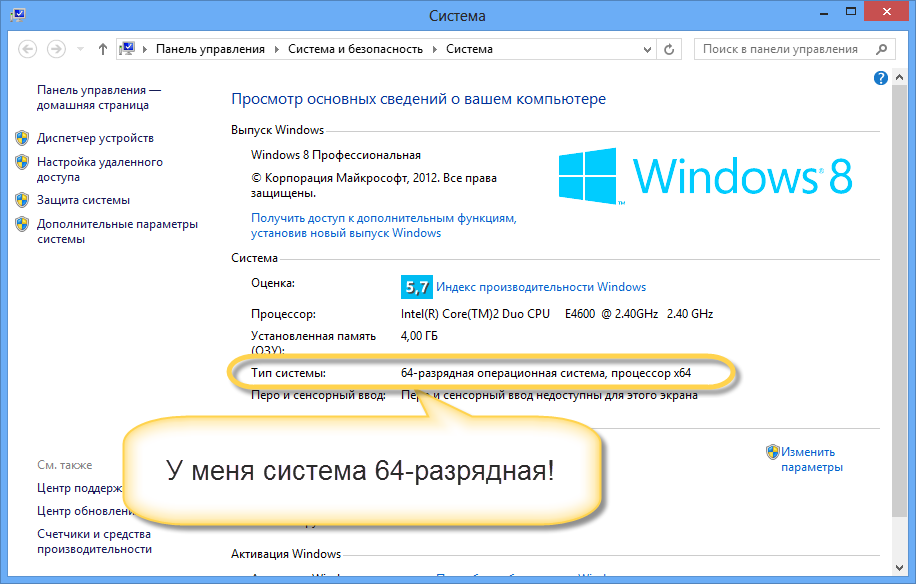Click shield icon beside Настройка удаленного доступа
916x584 pixels.
pos(22,162)
